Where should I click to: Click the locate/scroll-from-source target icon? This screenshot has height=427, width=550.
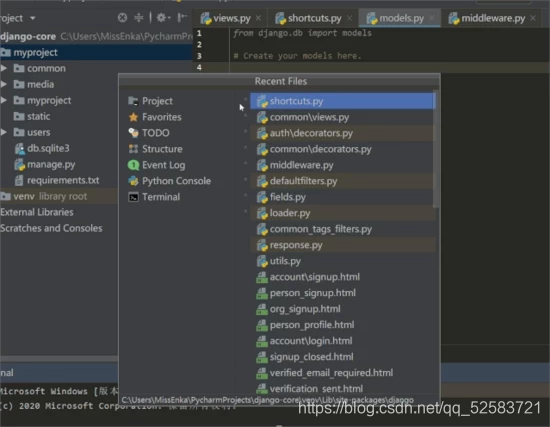(x=122, y=18)
